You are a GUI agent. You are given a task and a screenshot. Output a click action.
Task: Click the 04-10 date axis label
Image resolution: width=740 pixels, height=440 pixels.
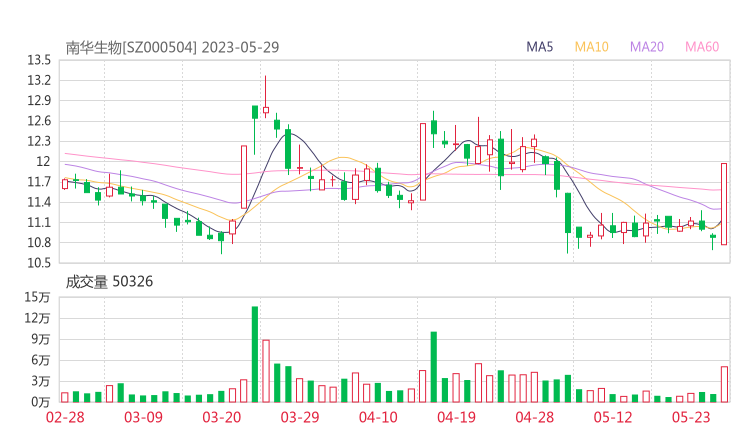coord(378,417)
